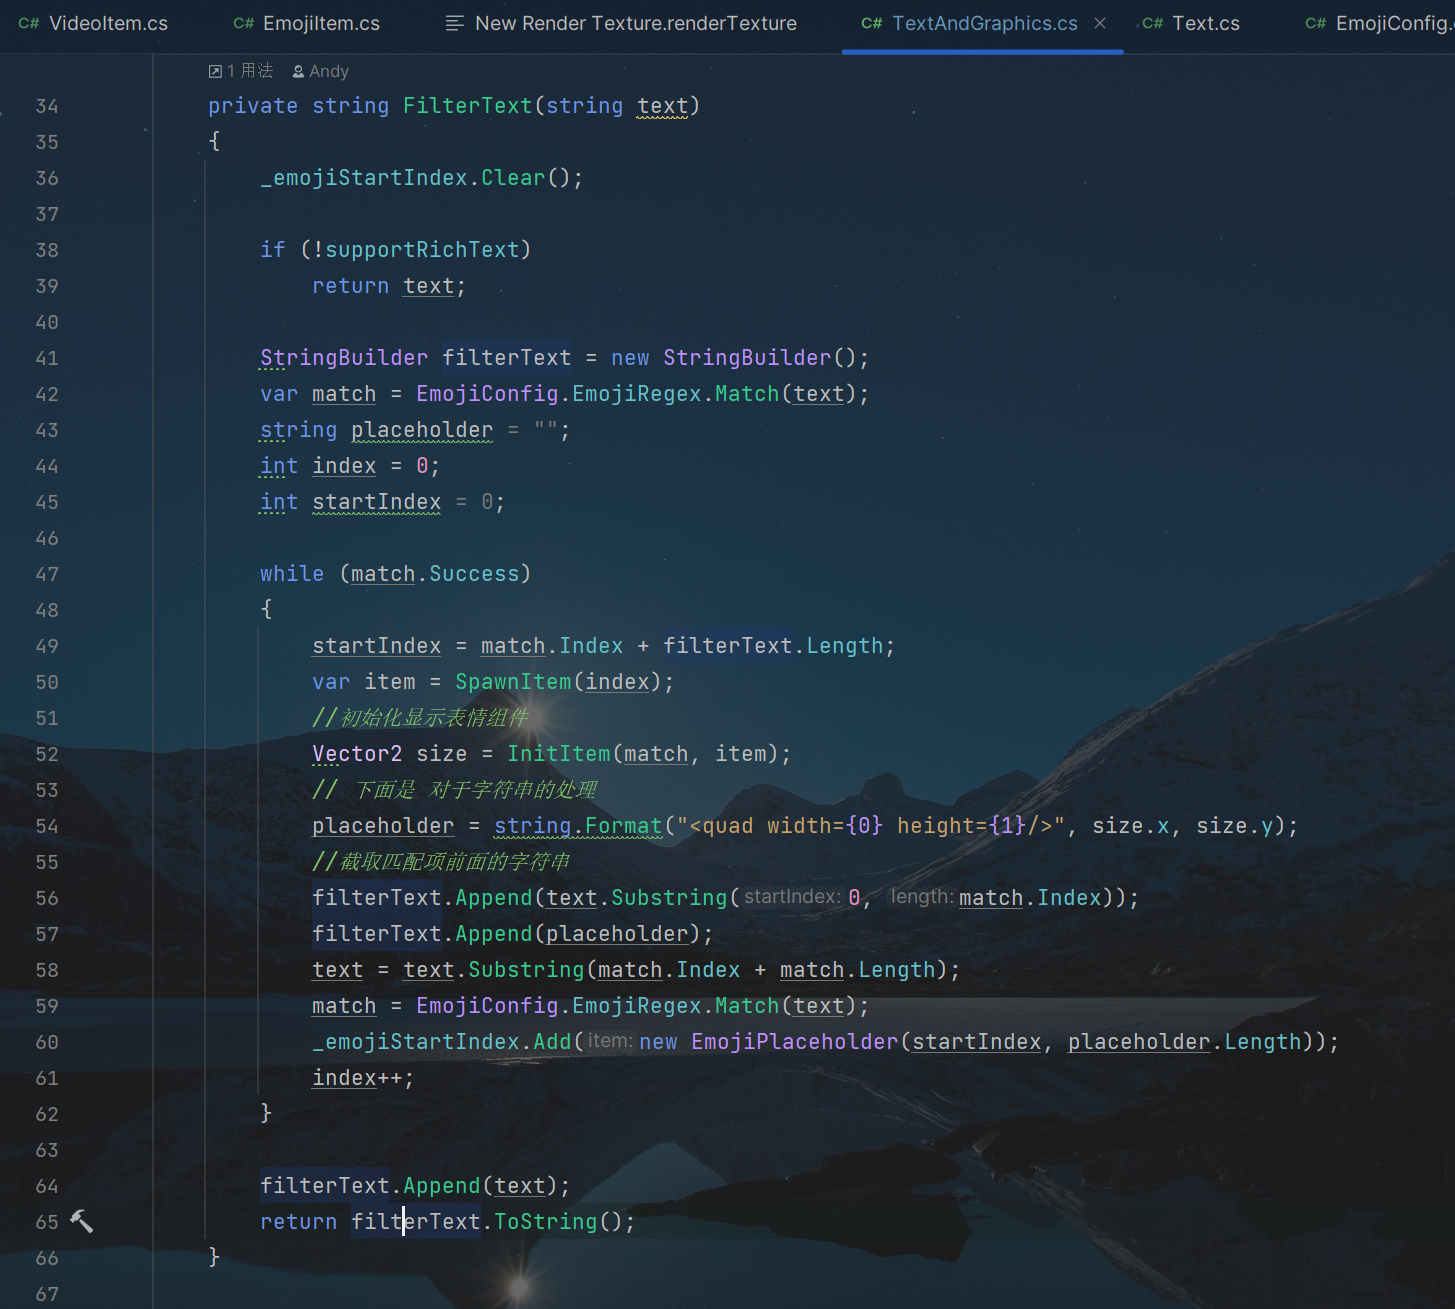The image size is (1455, 1309).
Task: Place cursor on FilterText method name
Action: pos(467,106)
